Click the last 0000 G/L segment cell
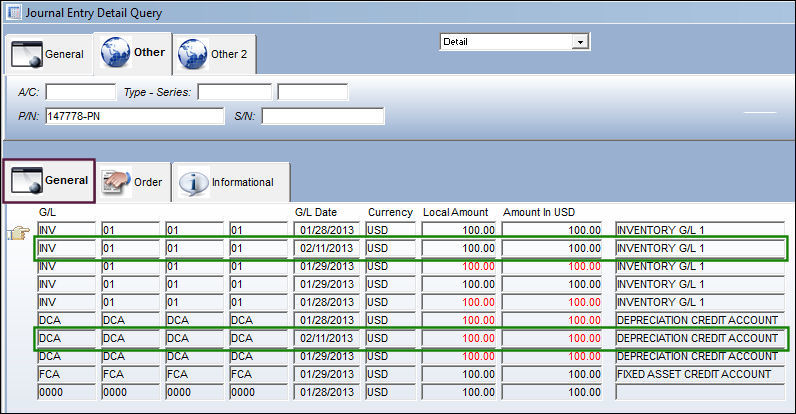 point(258,392)
